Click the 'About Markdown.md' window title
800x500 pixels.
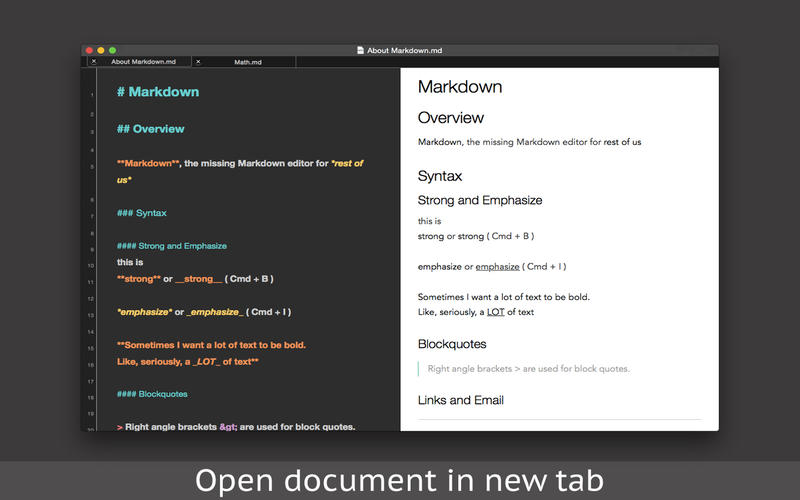[x=405, y=50]
